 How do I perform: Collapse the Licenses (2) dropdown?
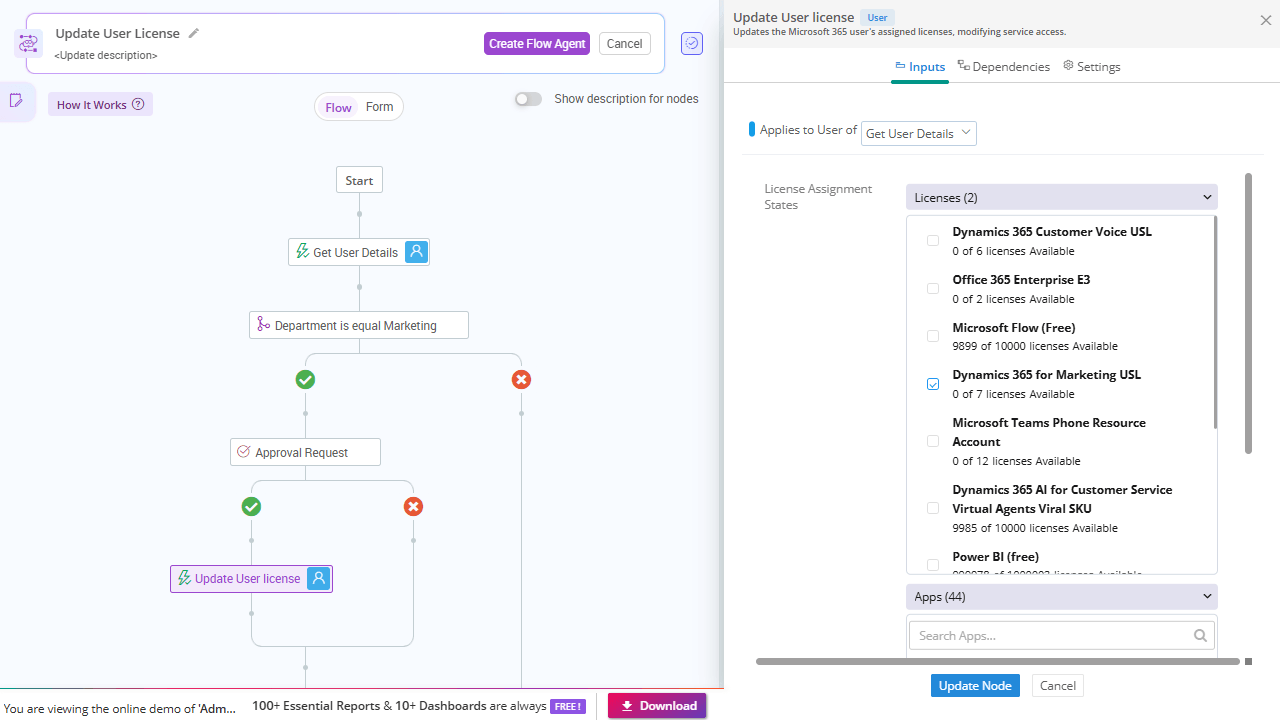1062,197
